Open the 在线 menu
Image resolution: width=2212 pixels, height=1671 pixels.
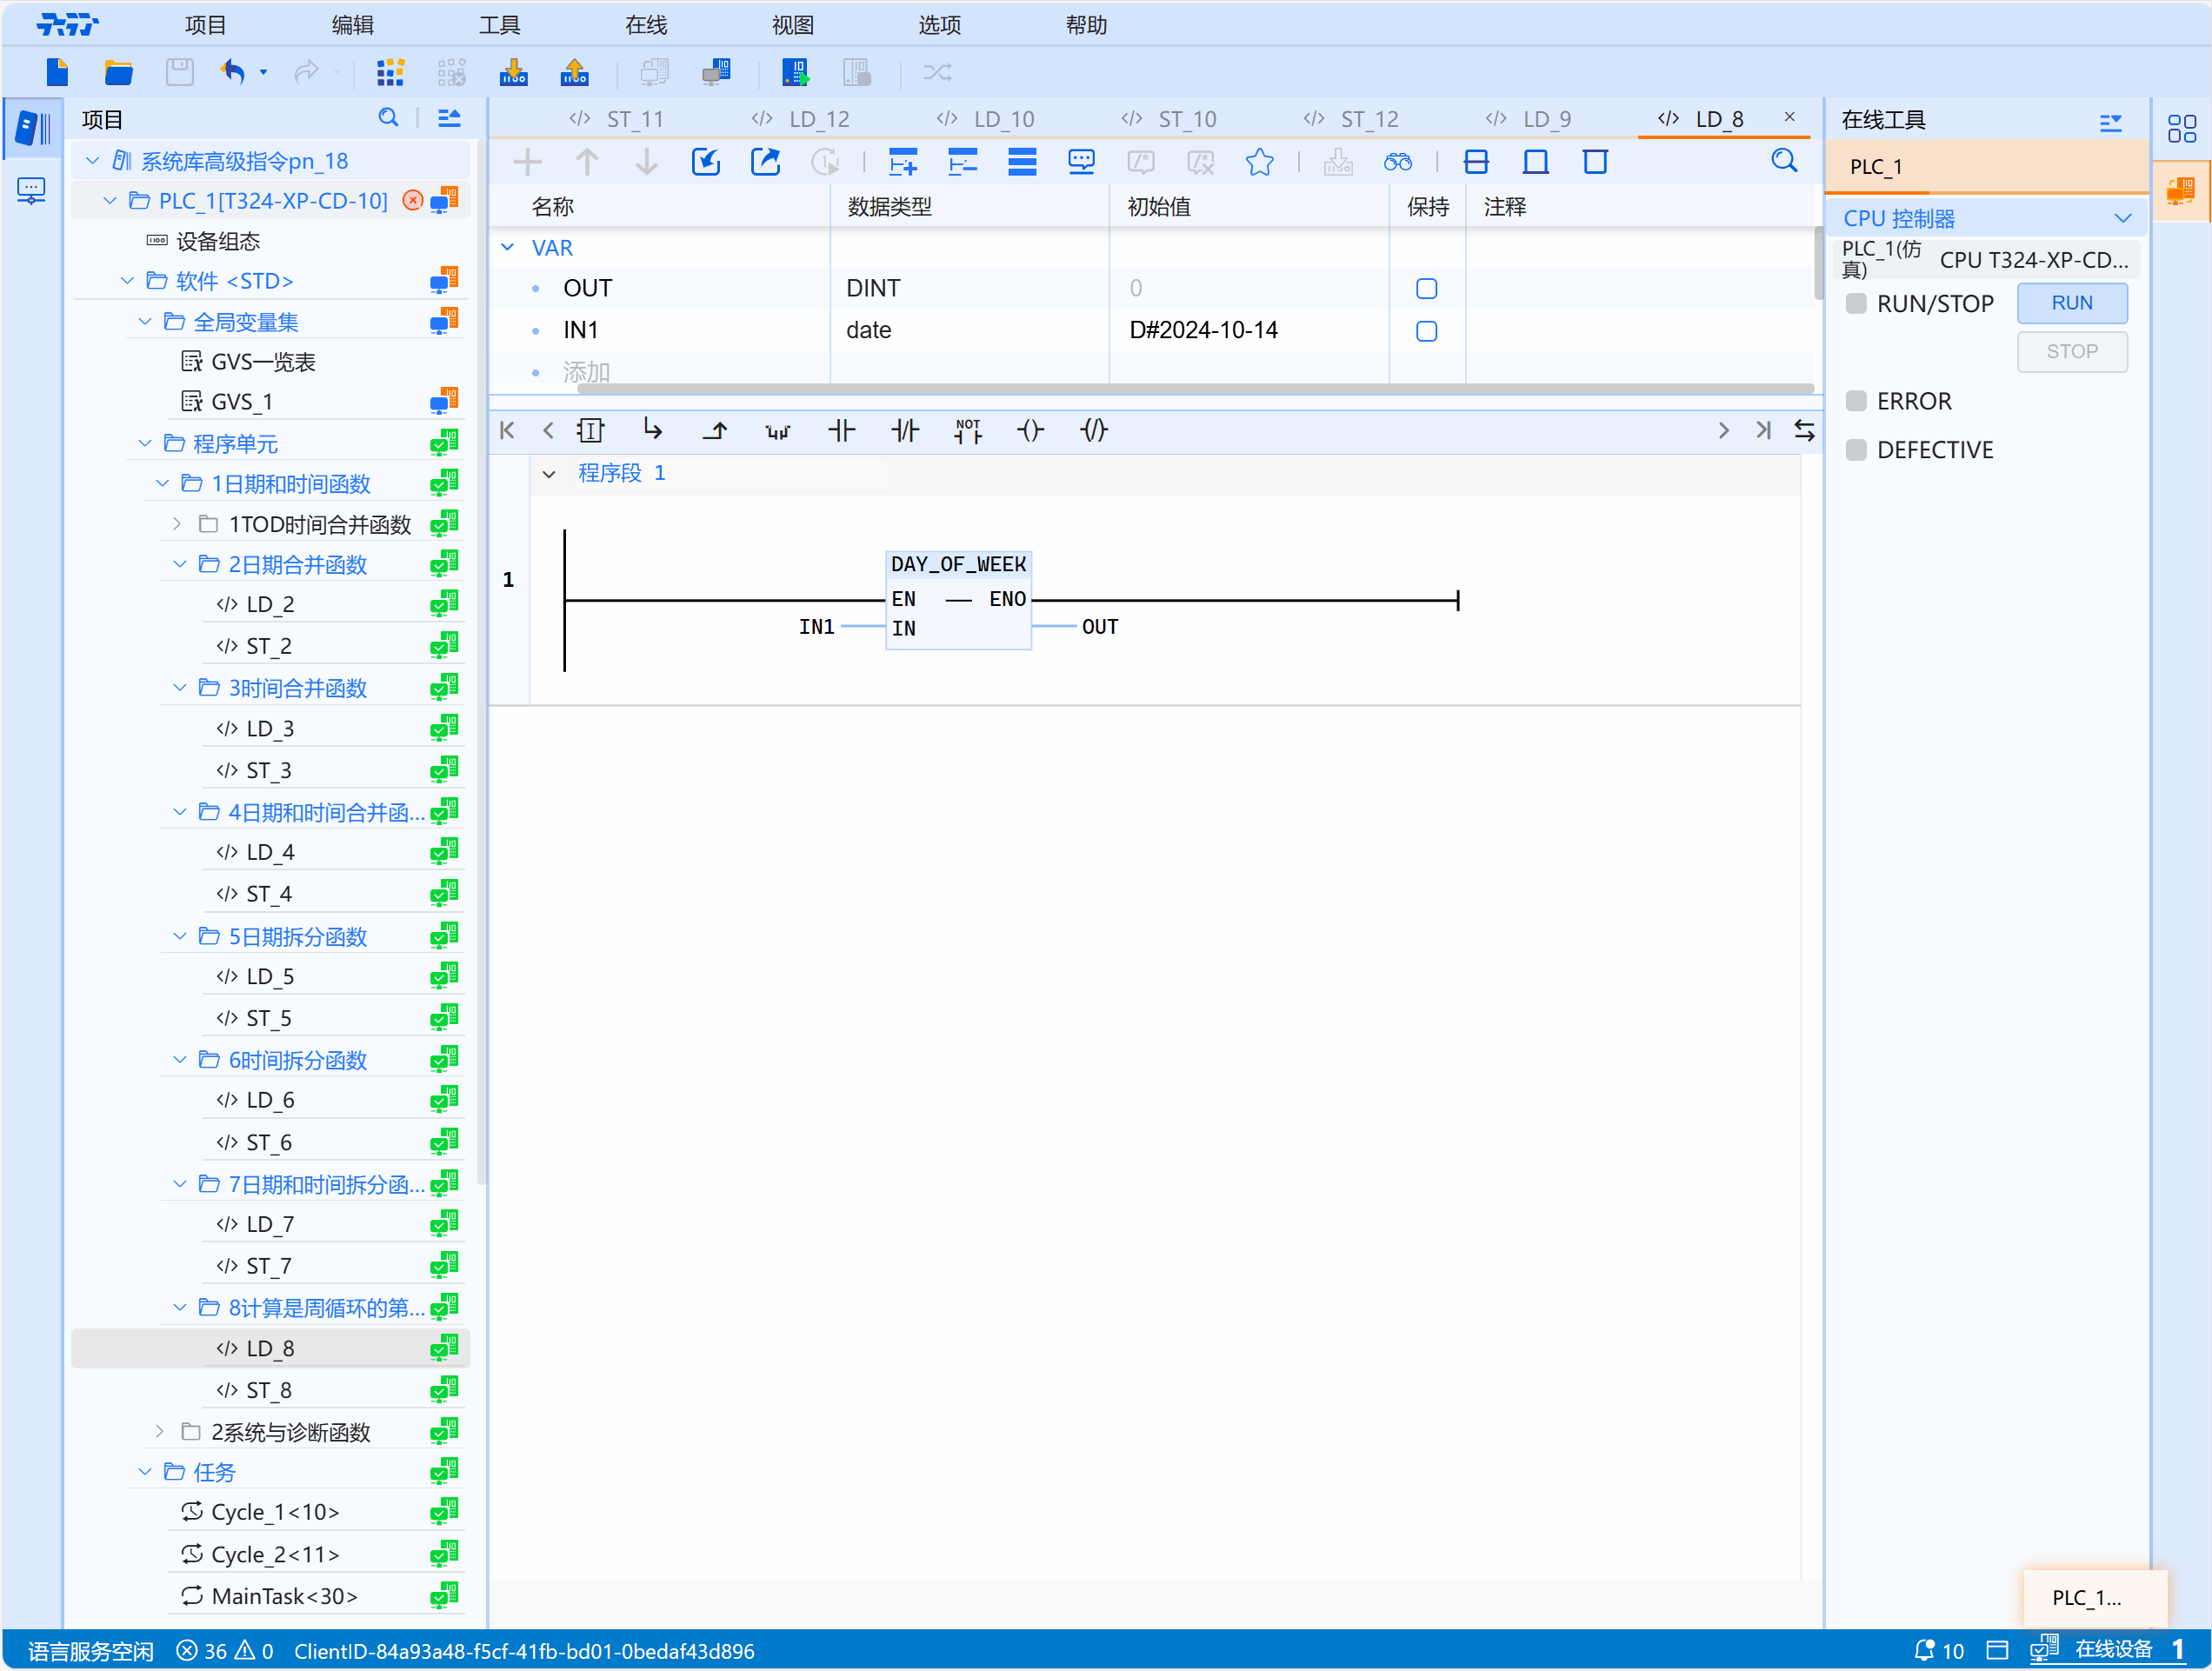click(645, 25)
